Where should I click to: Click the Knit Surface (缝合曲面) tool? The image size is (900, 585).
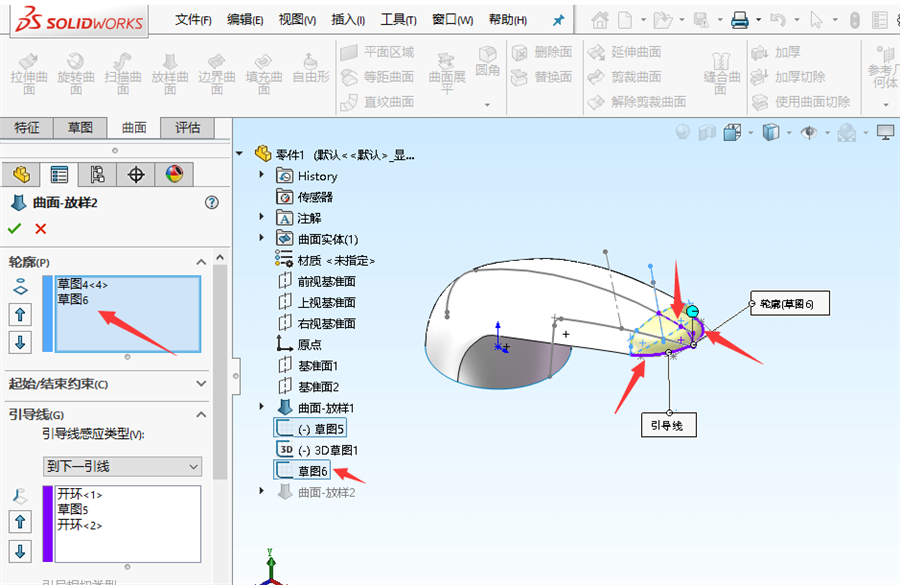point(721,73)
